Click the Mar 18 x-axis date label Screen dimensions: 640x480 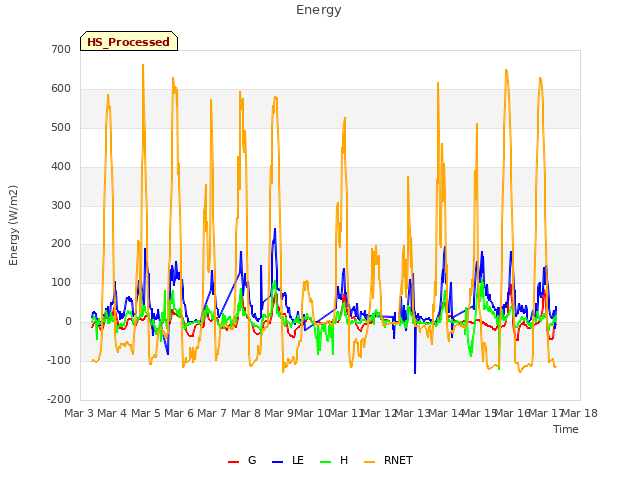click(x=580, y=413)
